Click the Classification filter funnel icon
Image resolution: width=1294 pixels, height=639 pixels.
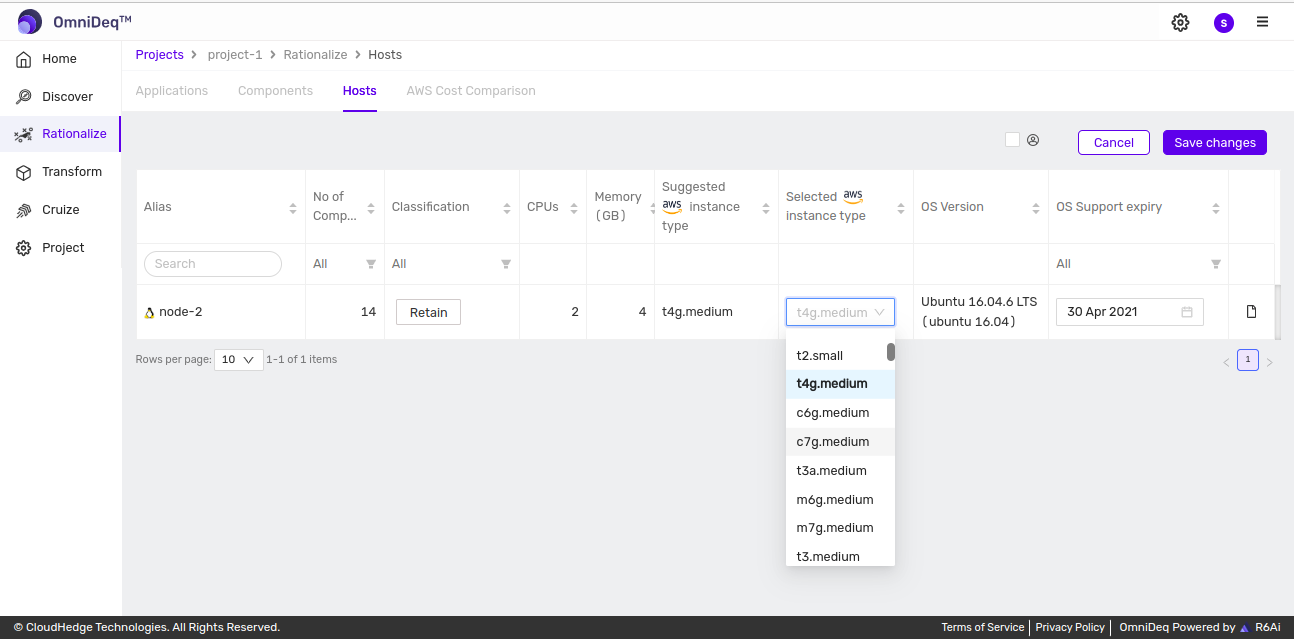(506, 264)
